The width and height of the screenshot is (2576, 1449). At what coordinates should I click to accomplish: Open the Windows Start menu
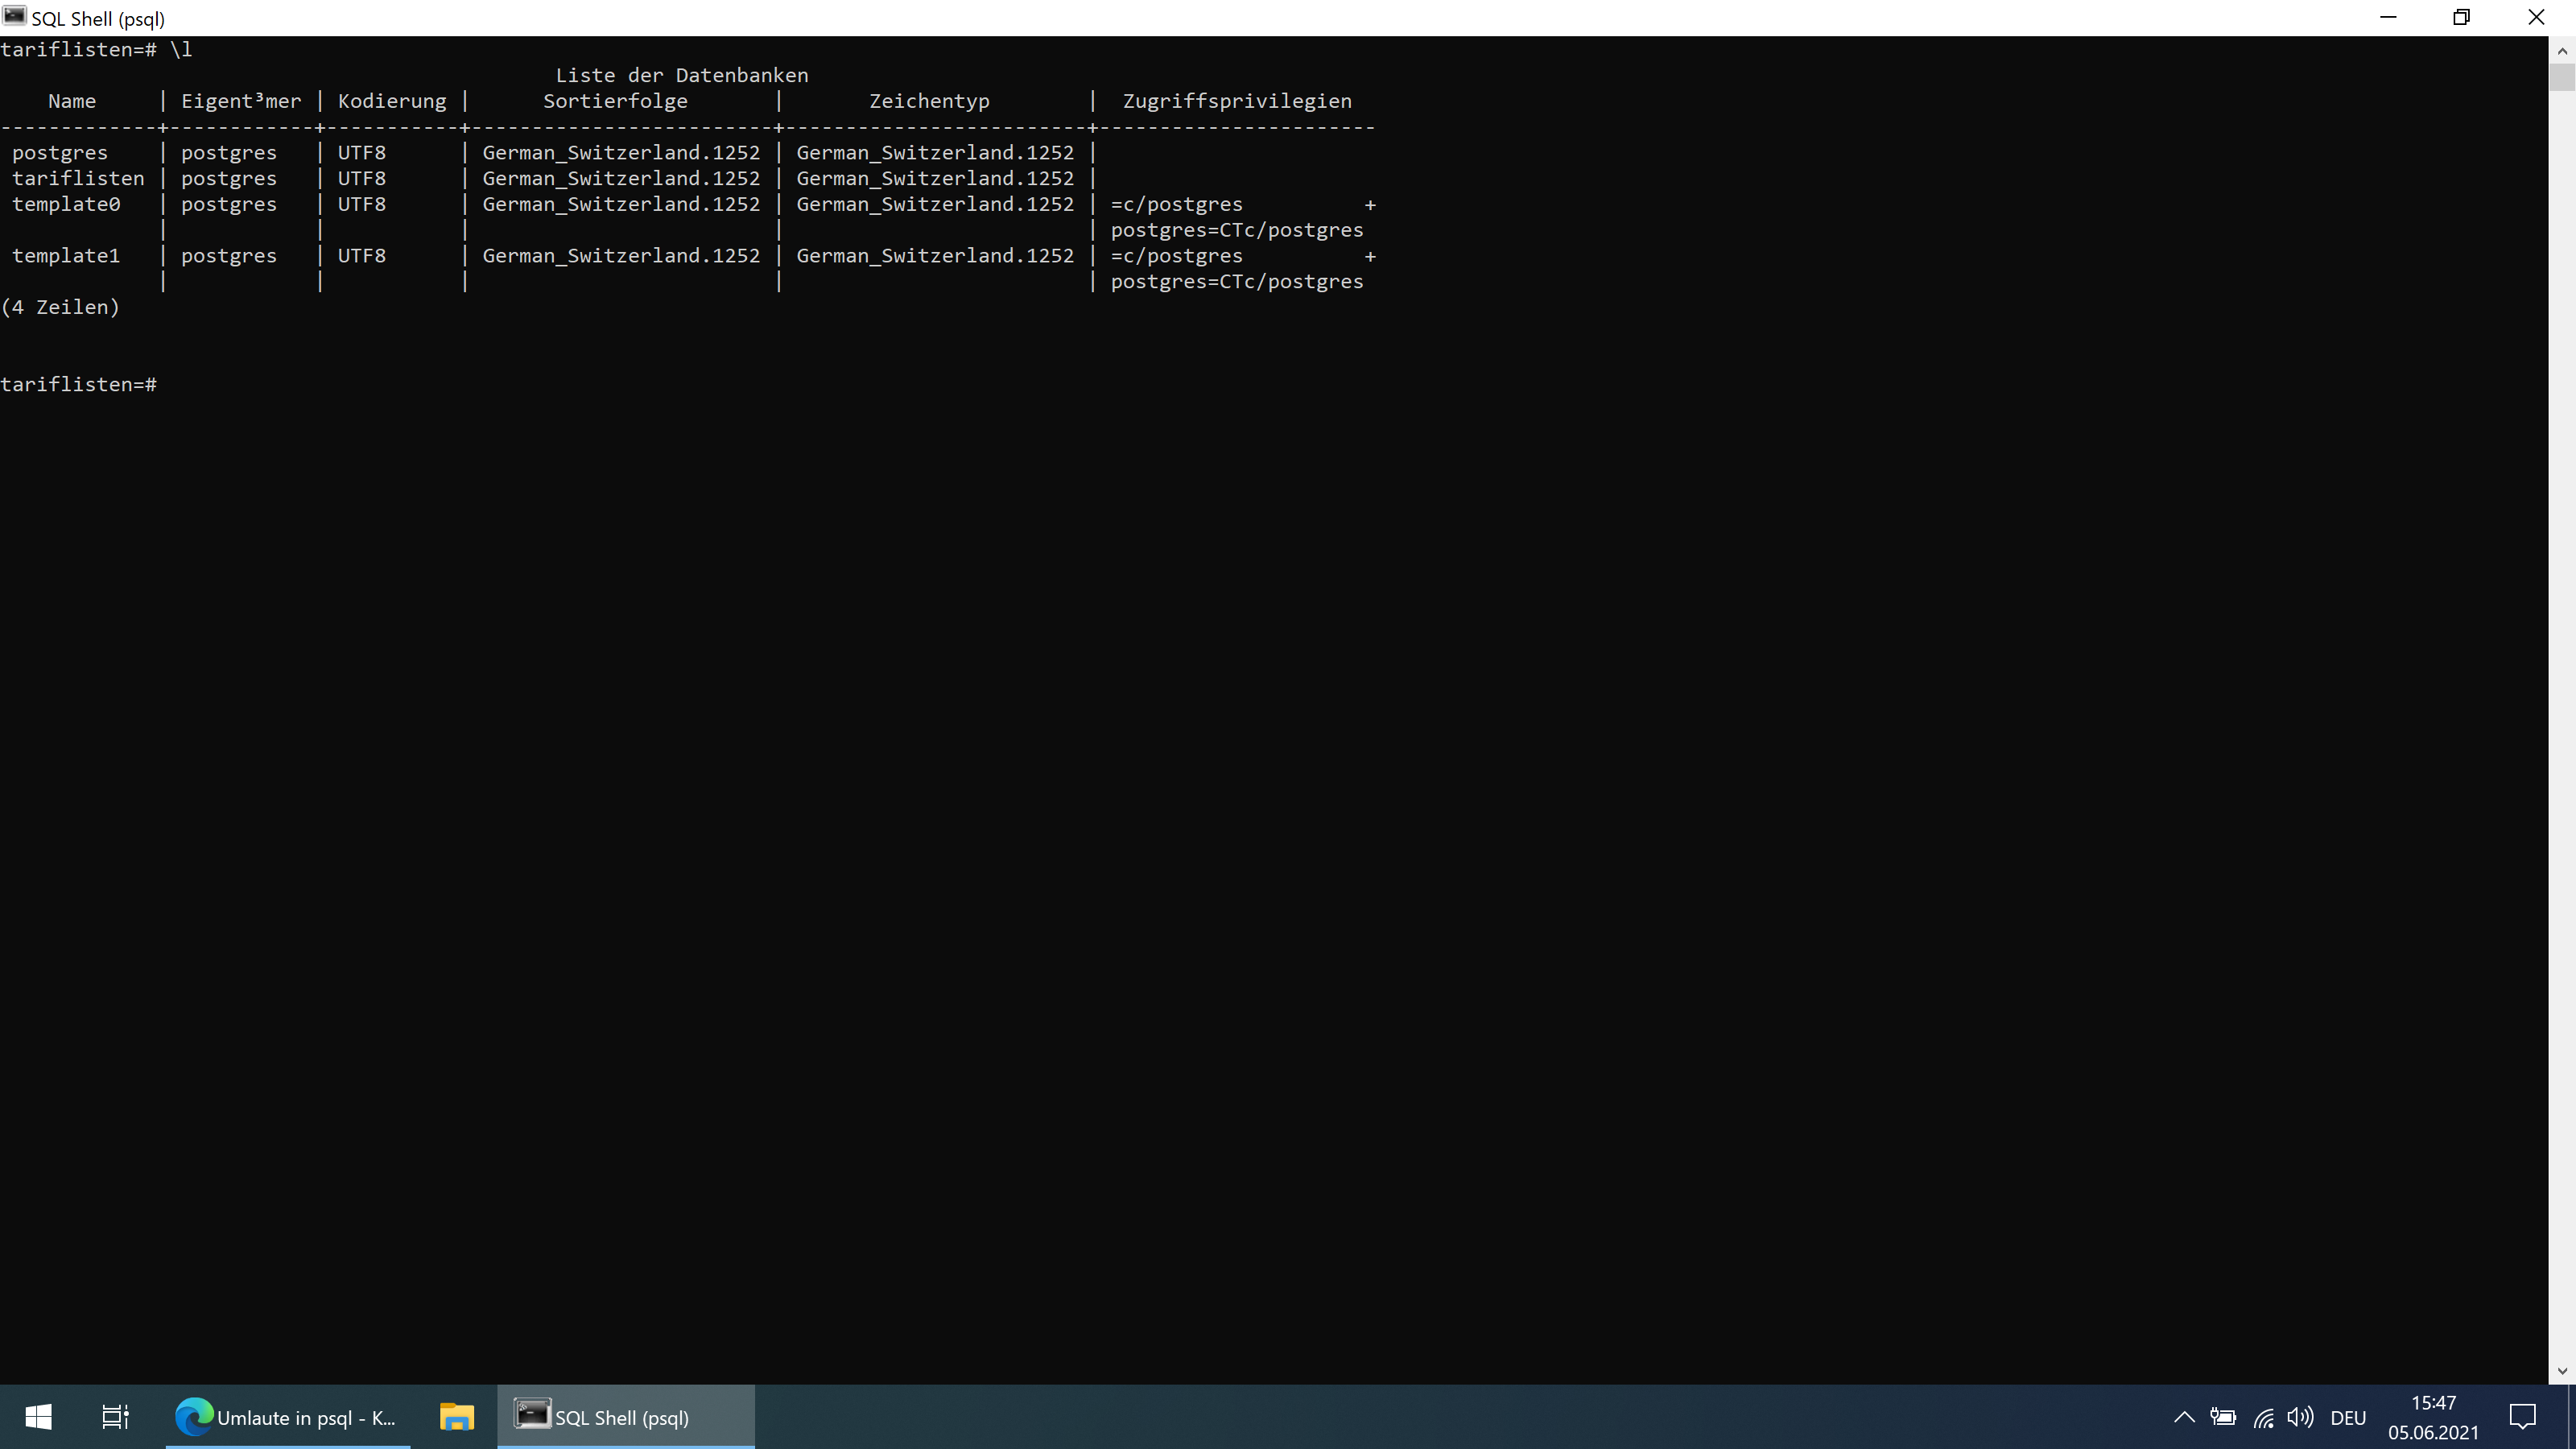click(38, 1417)
